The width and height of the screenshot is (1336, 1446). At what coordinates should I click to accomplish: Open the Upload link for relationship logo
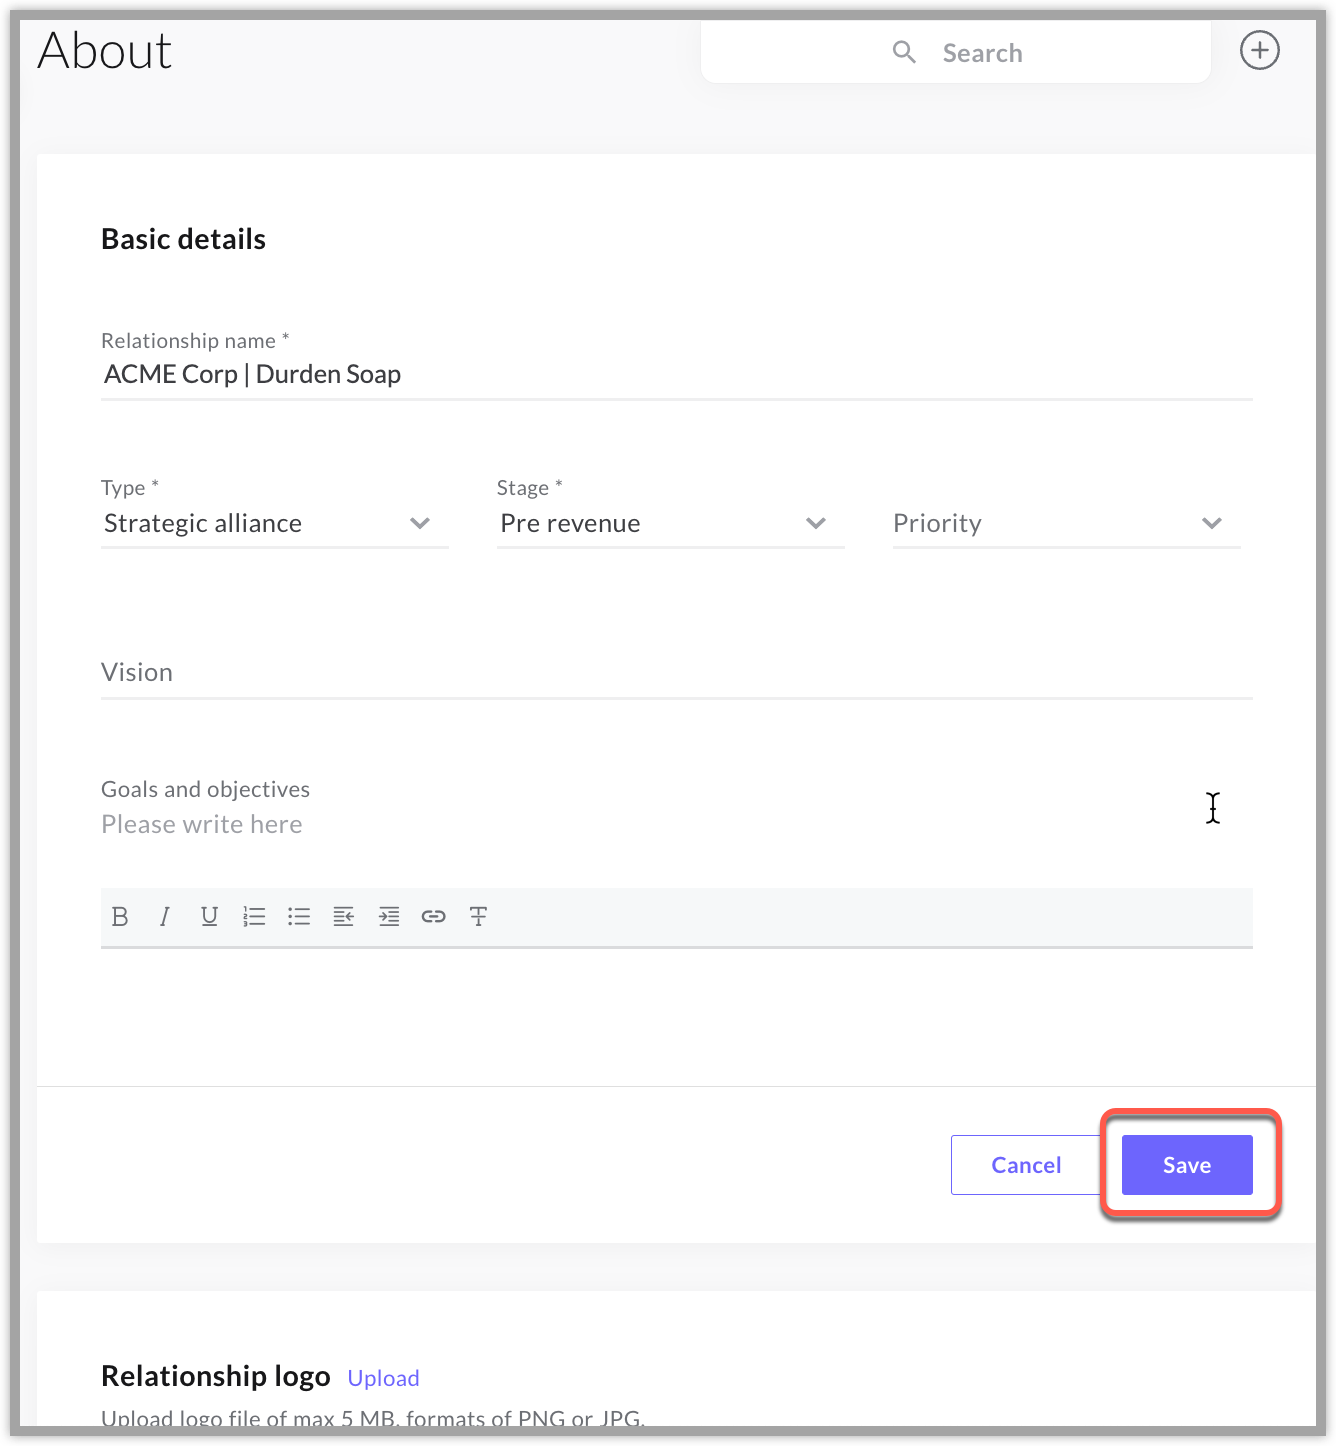coord(383,1378)
